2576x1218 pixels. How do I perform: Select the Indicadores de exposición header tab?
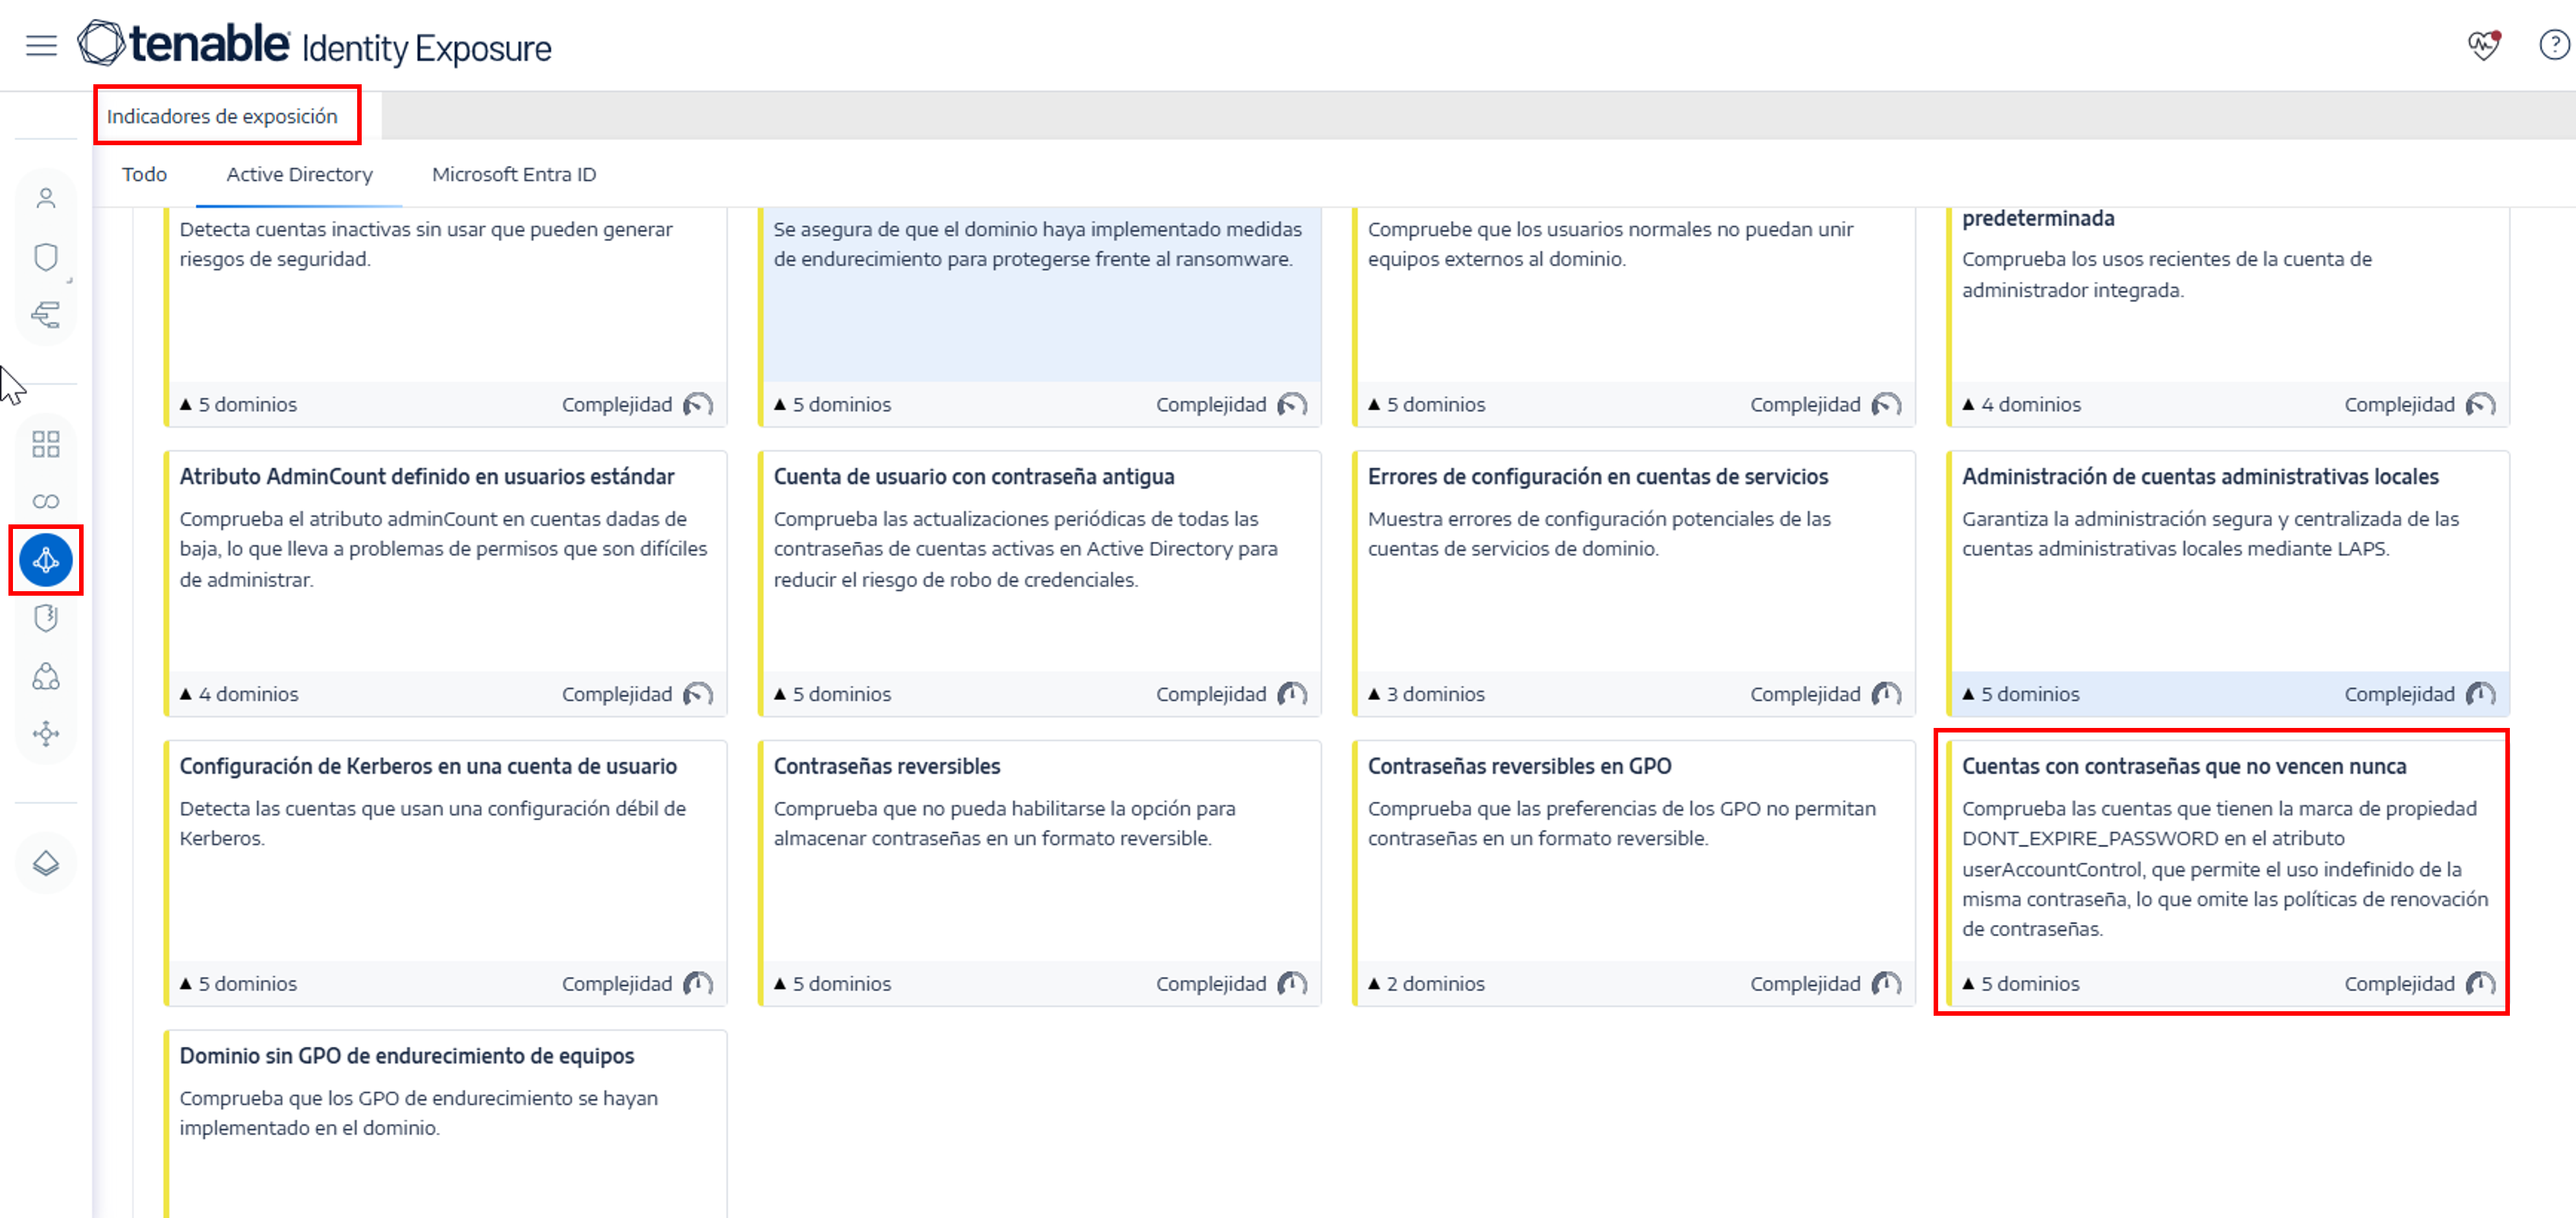(222, 116)
